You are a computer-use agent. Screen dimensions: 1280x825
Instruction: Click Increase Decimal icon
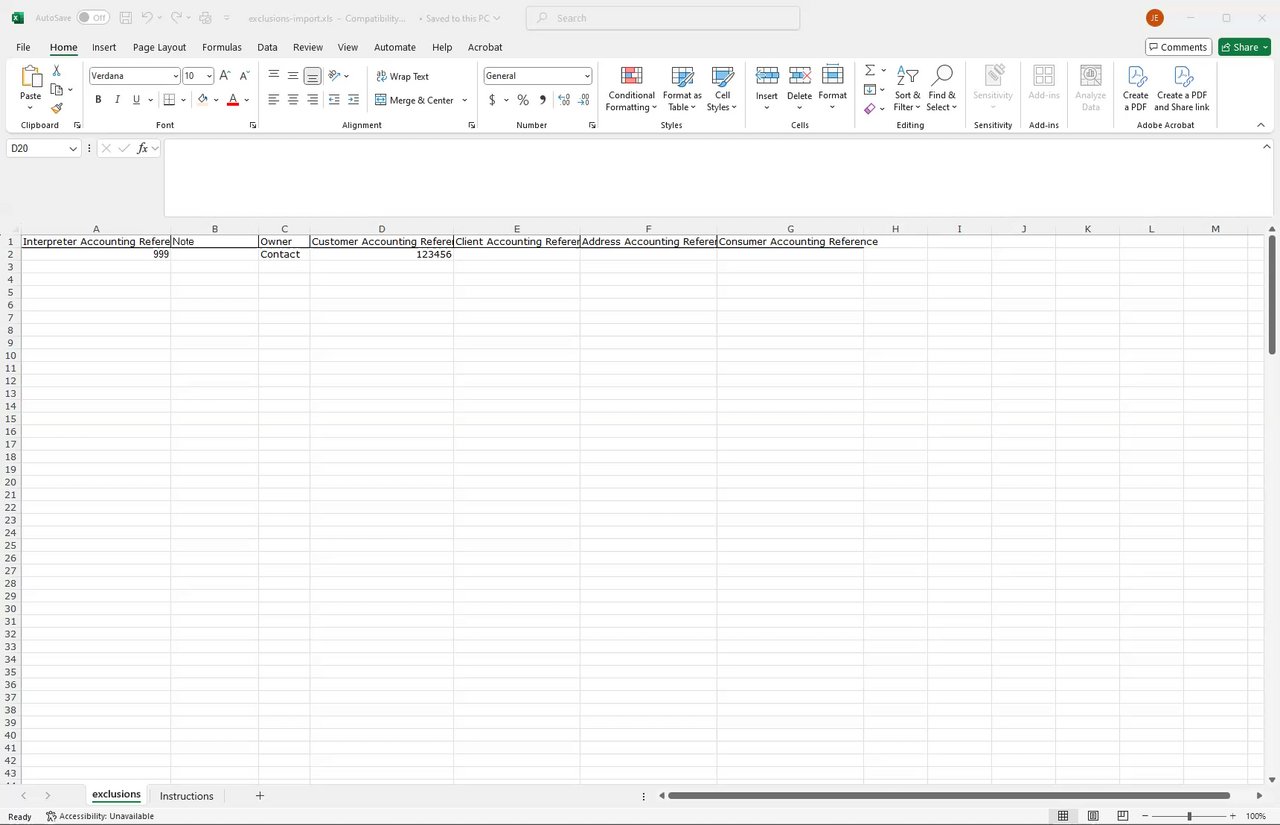pos(564,100)
